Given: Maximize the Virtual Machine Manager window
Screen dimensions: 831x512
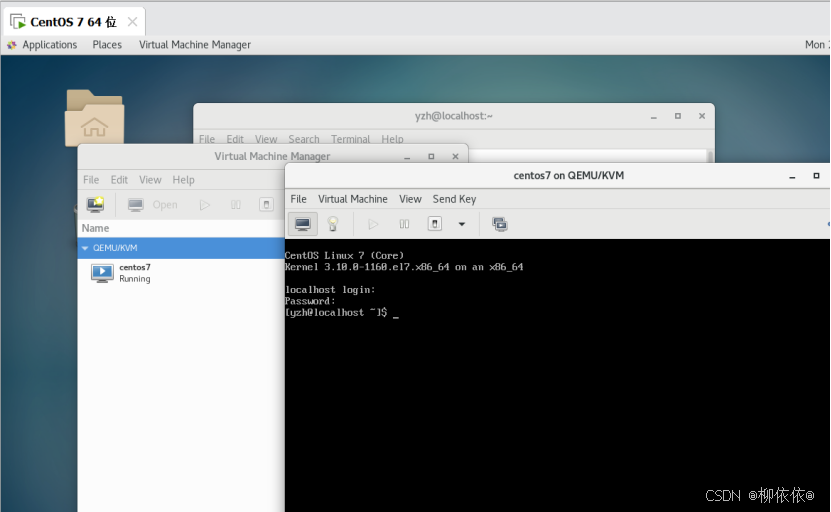Looking at the screenshot, I should [431, 156].
